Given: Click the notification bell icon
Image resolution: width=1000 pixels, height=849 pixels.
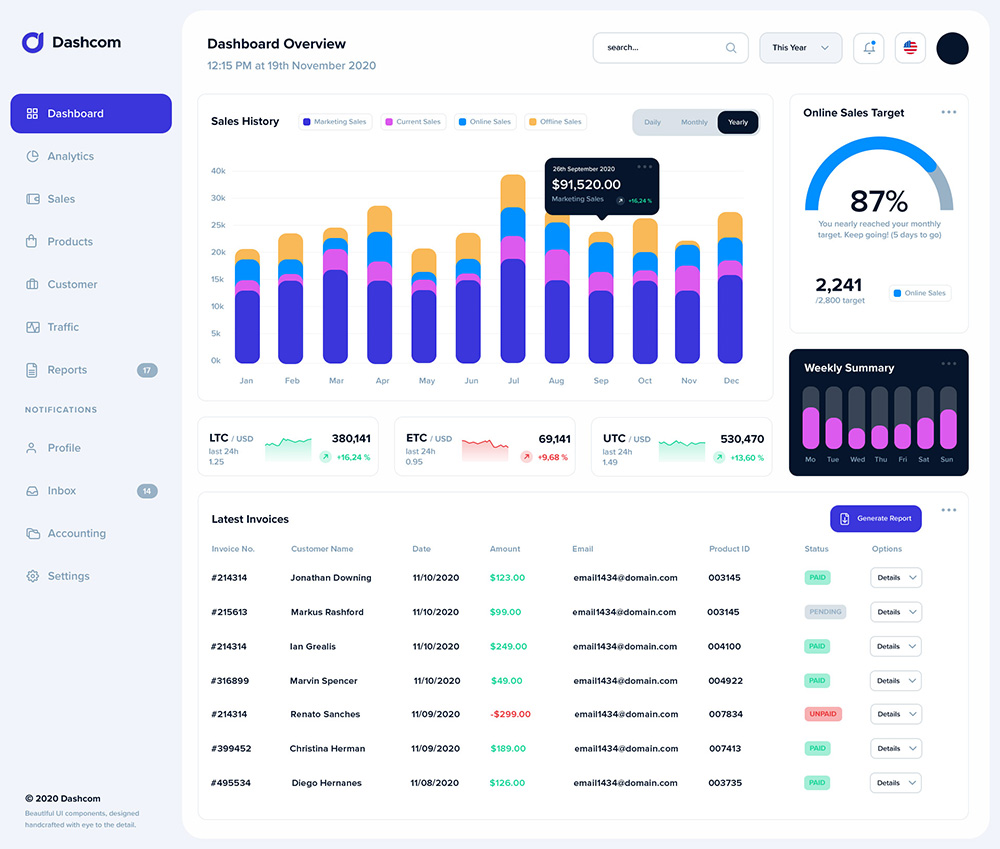Looking at the screenshot, I should 868,48.
